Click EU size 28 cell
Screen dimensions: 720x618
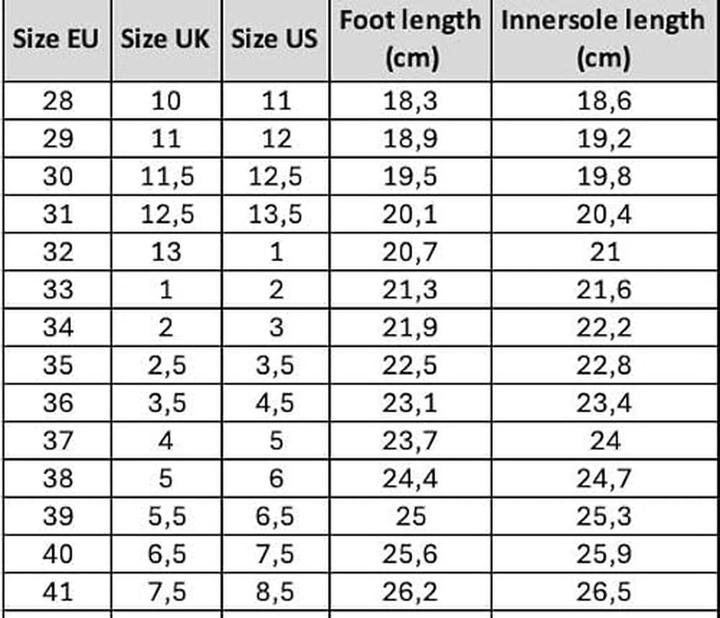click(x=58, y=102)
